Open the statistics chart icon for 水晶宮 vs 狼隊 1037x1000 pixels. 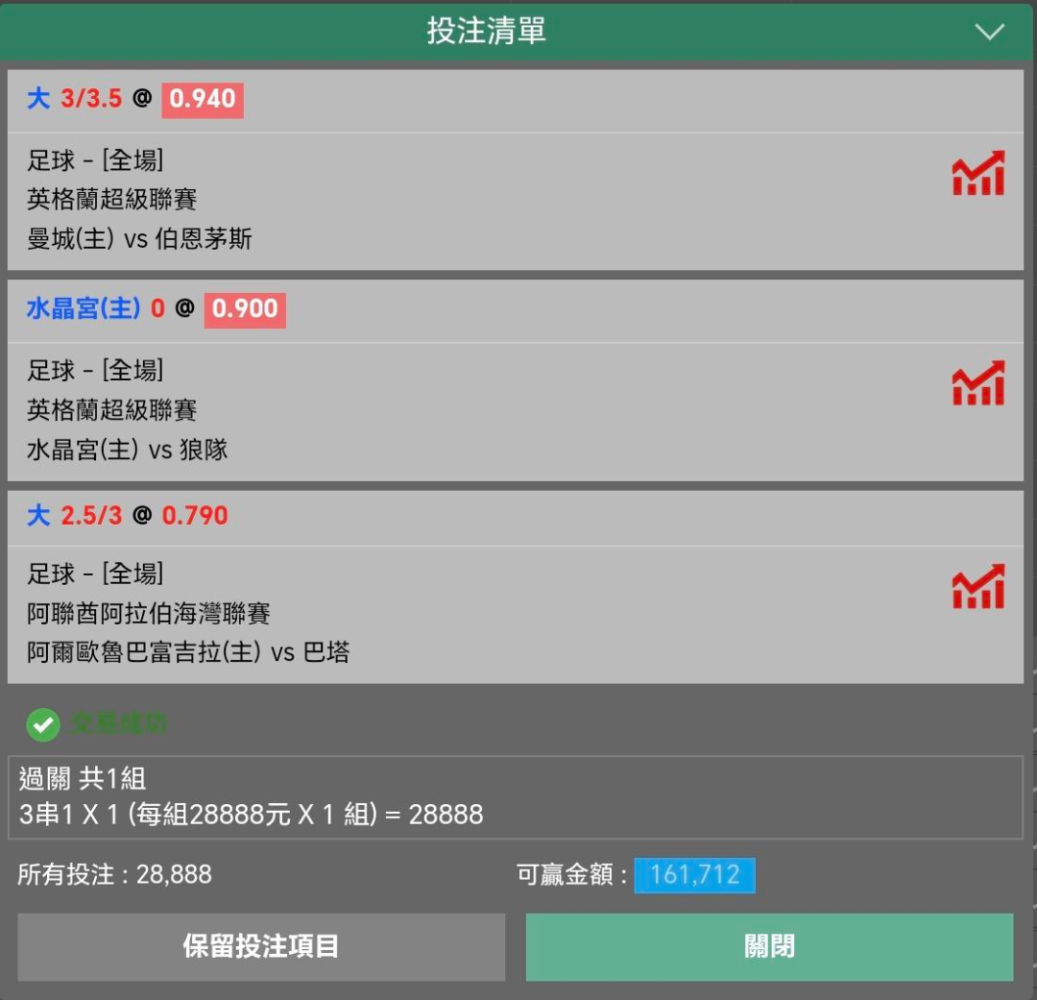coord(978,383)
